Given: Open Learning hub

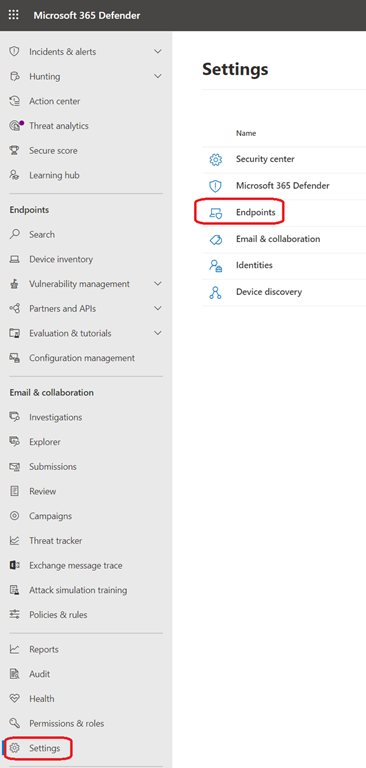Looking at the screenshot, I should point(54,175).
